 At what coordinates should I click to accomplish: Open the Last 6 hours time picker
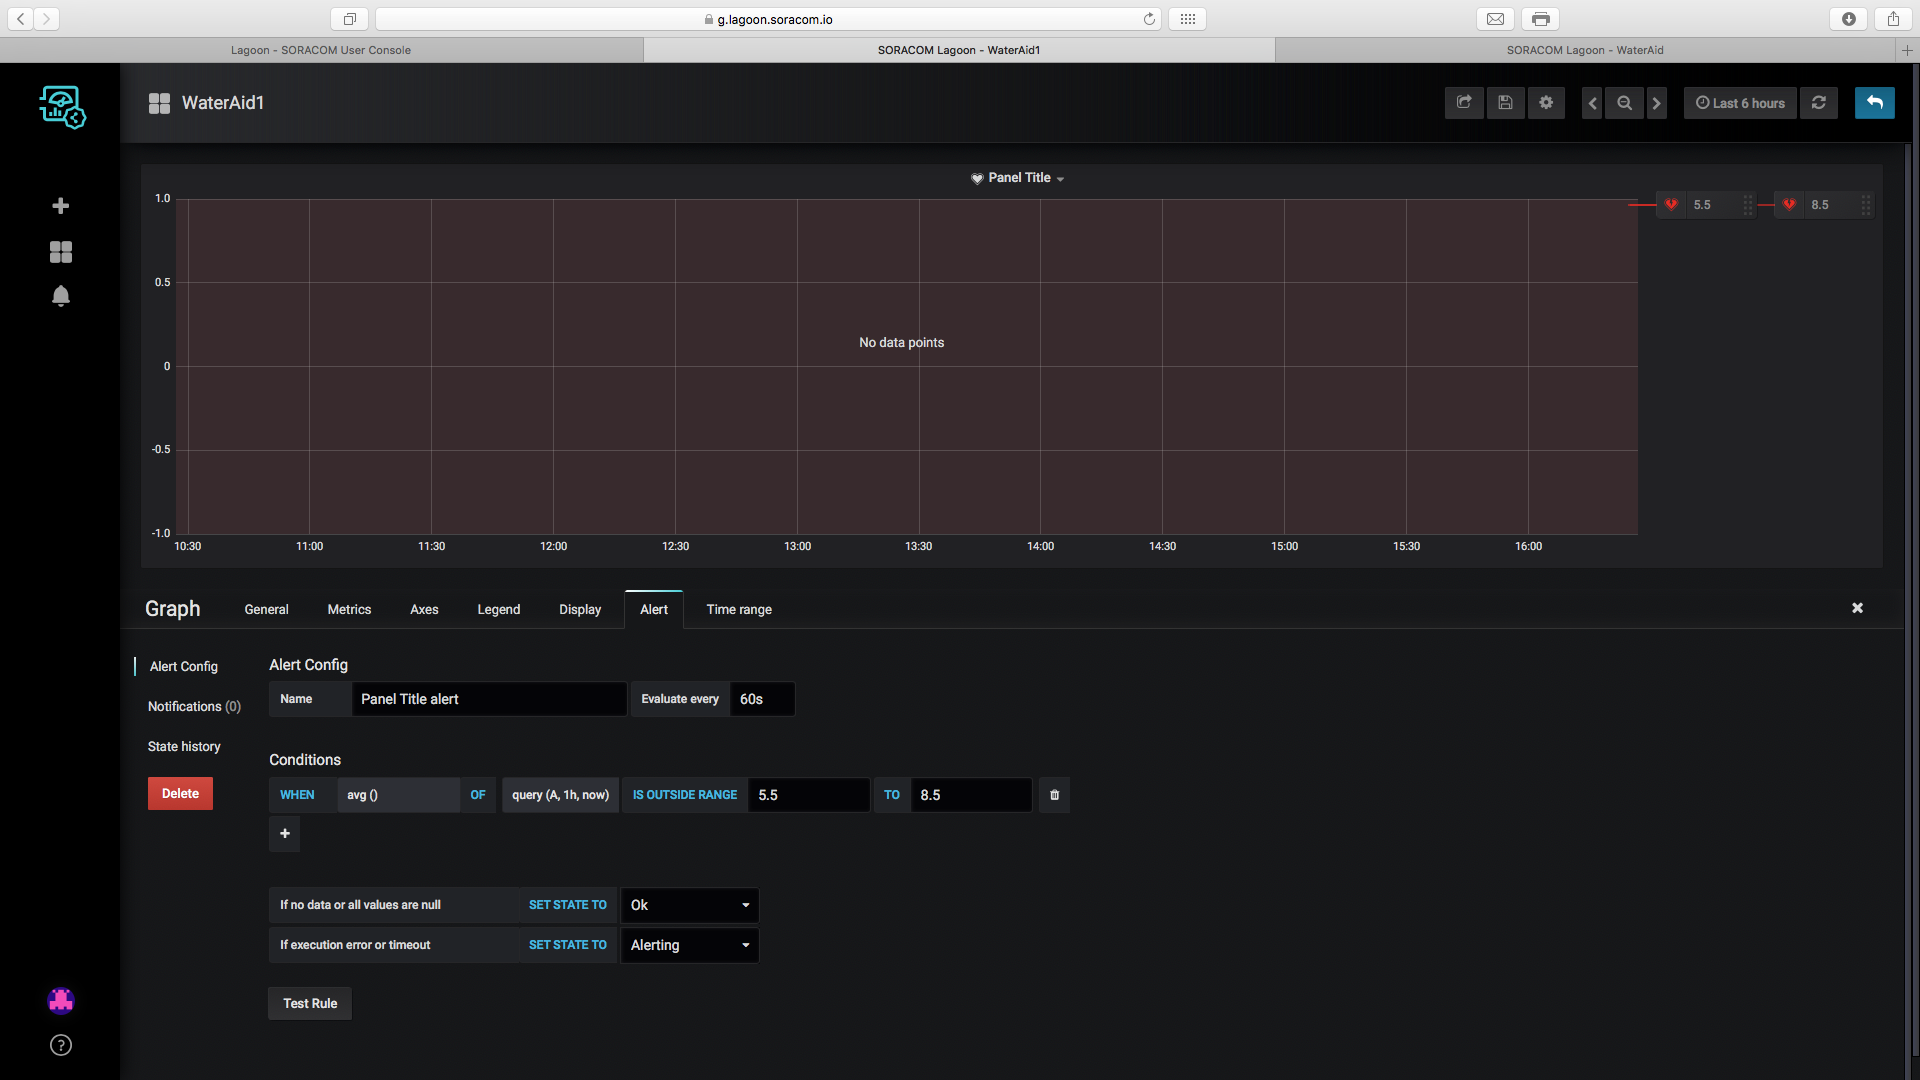click(1740, 103)
